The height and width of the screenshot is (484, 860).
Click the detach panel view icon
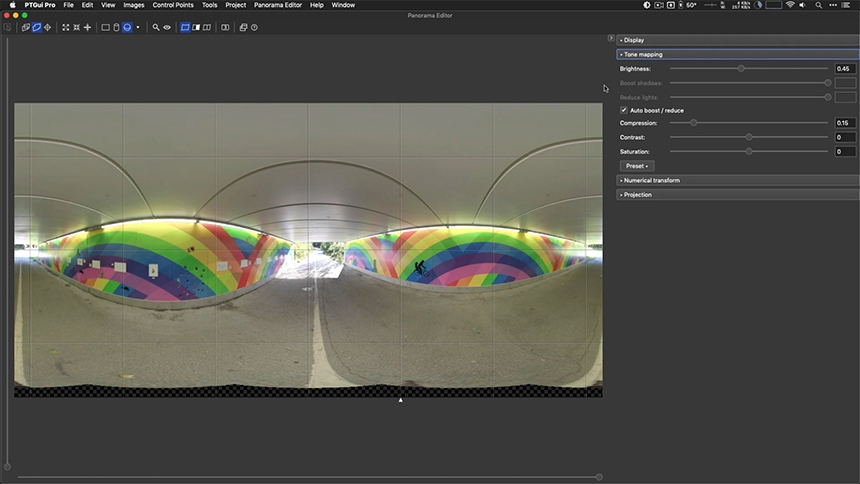225,27
